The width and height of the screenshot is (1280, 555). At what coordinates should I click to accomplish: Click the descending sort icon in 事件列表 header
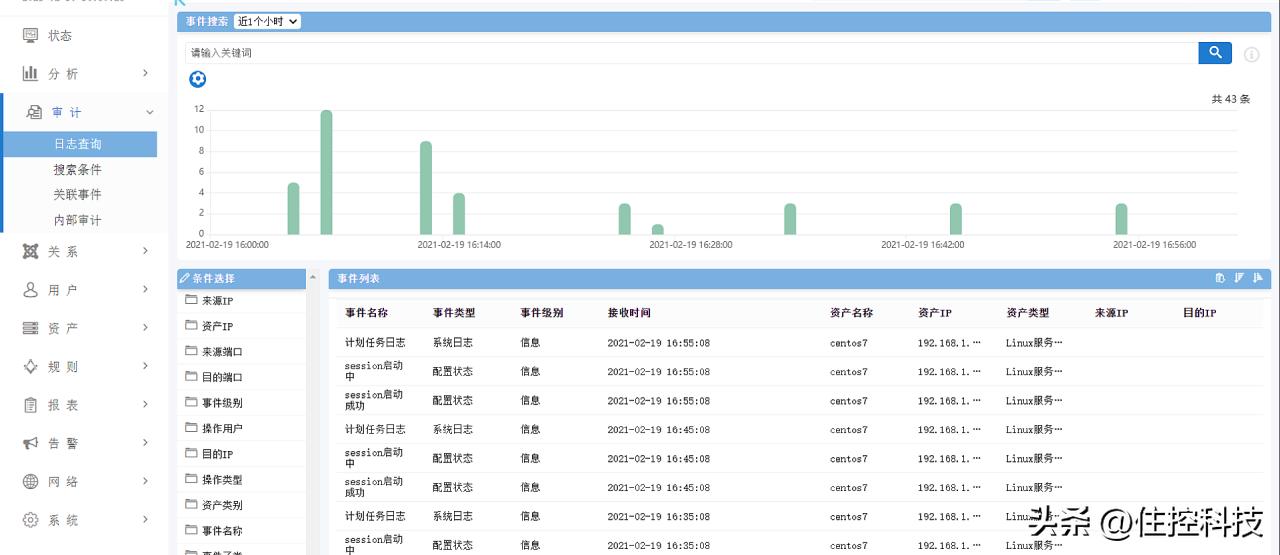1239,278
